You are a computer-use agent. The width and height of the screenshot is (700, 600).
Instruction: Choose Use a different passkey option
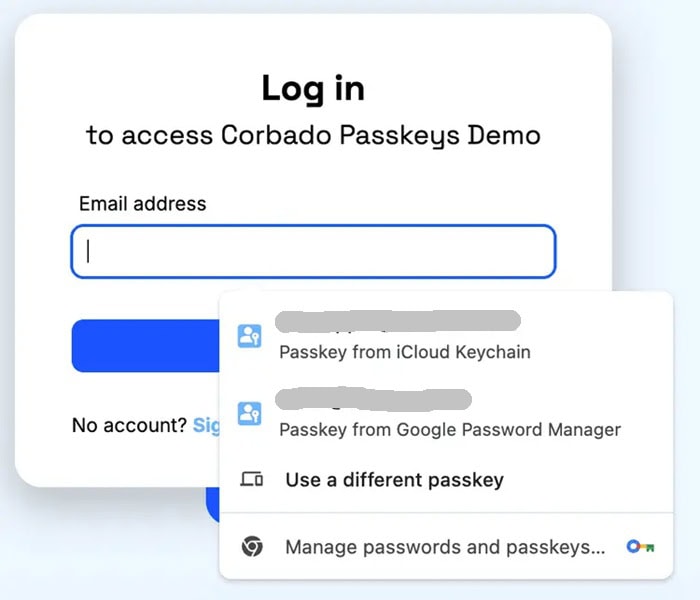click(446, 480)
